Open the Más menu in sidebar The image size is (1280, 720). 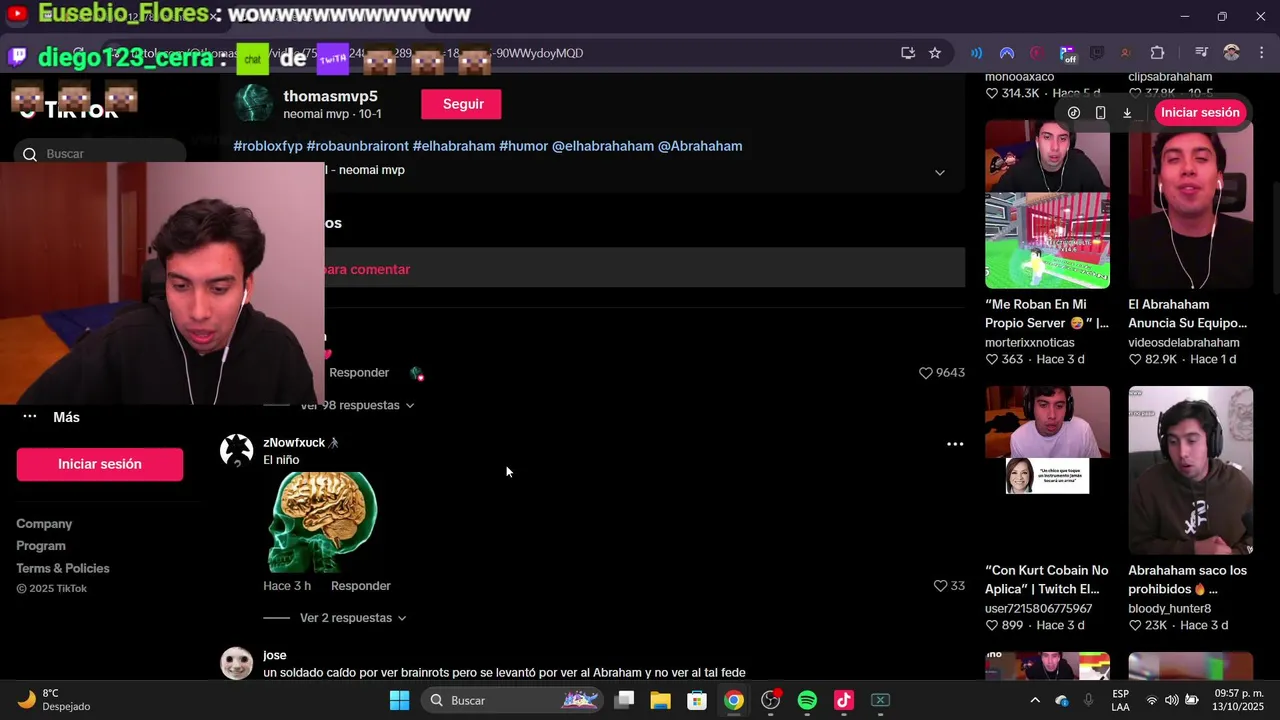[x=66, y=417]
